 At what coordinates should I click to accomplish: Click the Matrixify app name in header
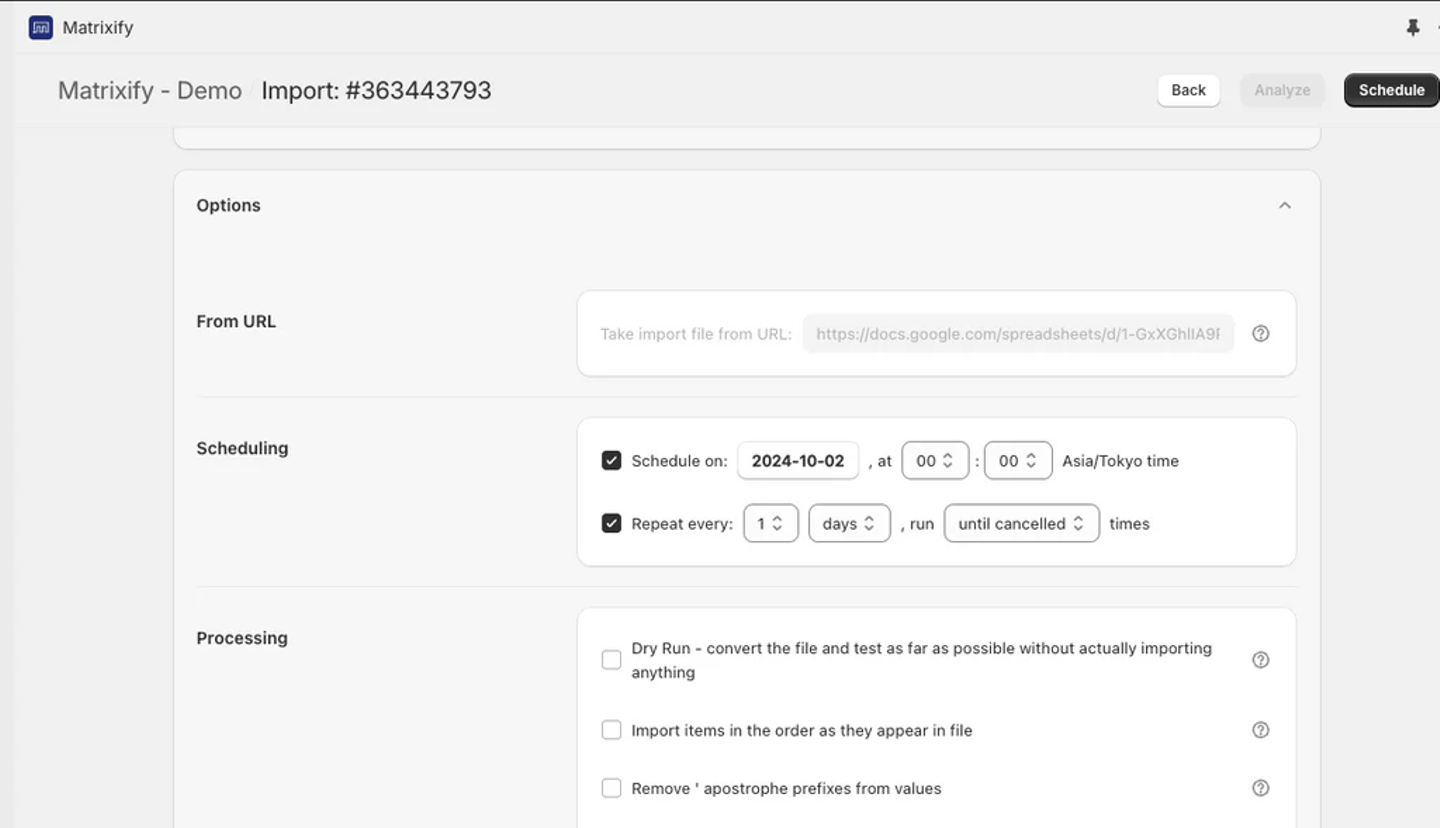pos(98,28)
